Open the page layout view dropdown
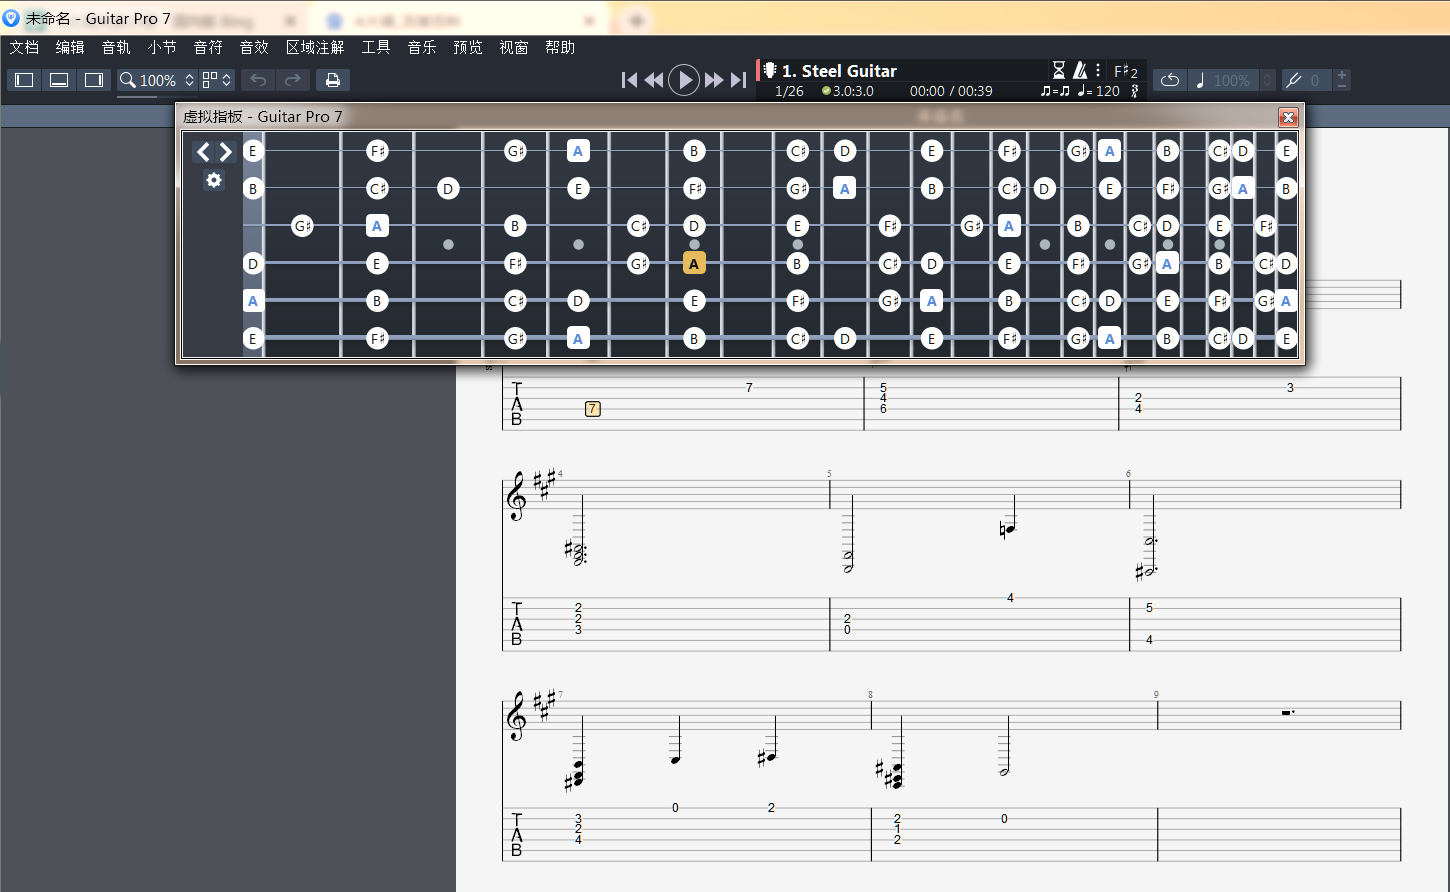 [217, 80]
